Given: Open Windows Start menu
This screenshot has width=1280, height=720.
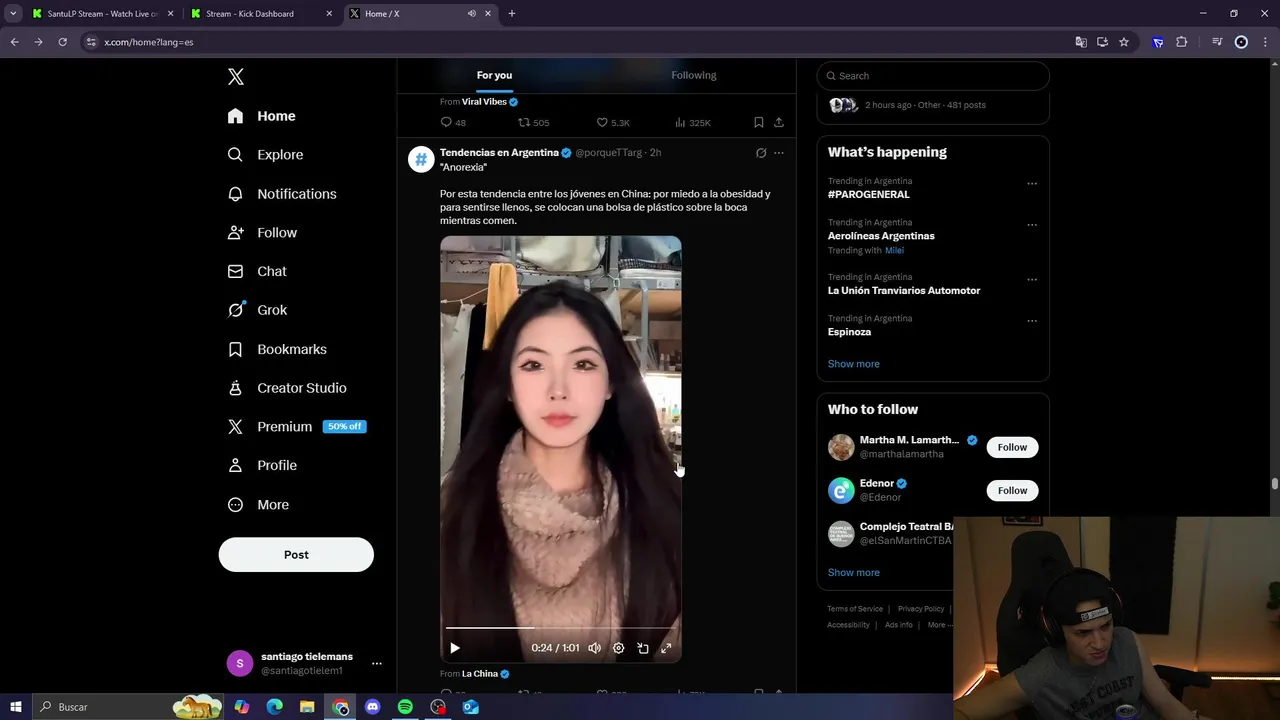Looking at the screenshot, I should [x=16, y=707].
